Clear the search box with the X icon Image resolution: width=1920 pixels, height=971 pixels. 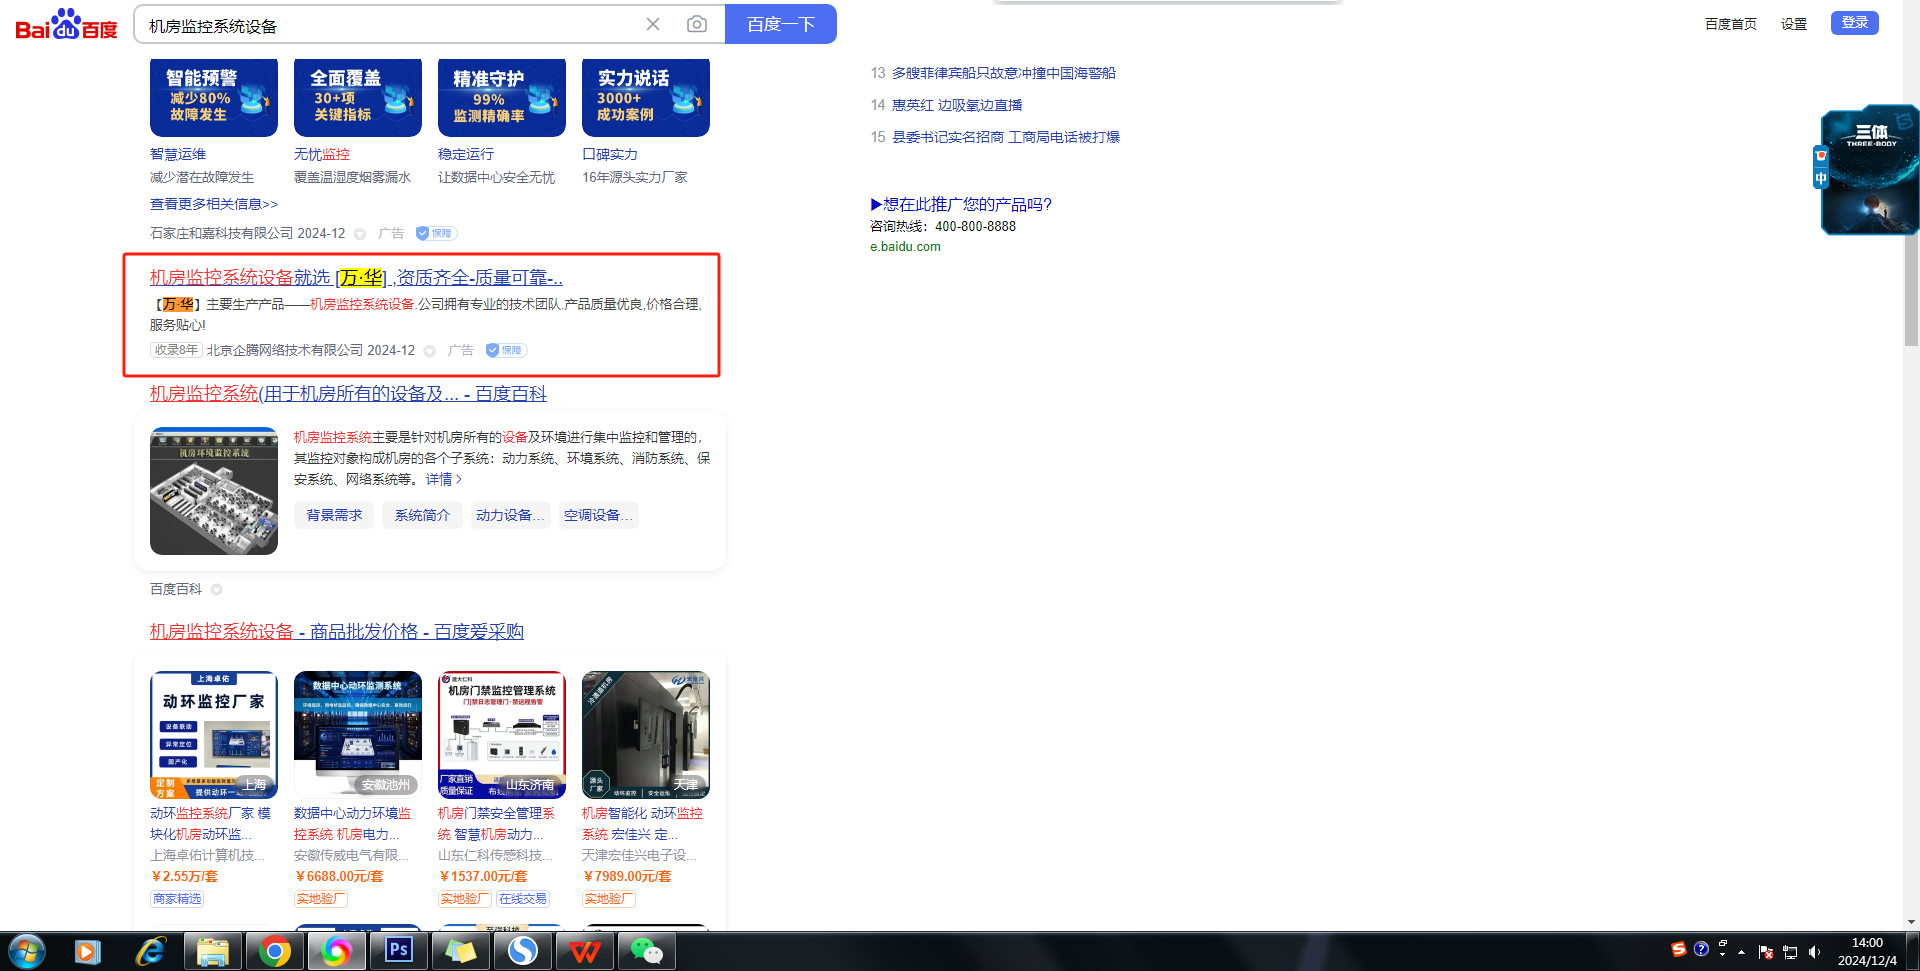click(x=653, y=24)
